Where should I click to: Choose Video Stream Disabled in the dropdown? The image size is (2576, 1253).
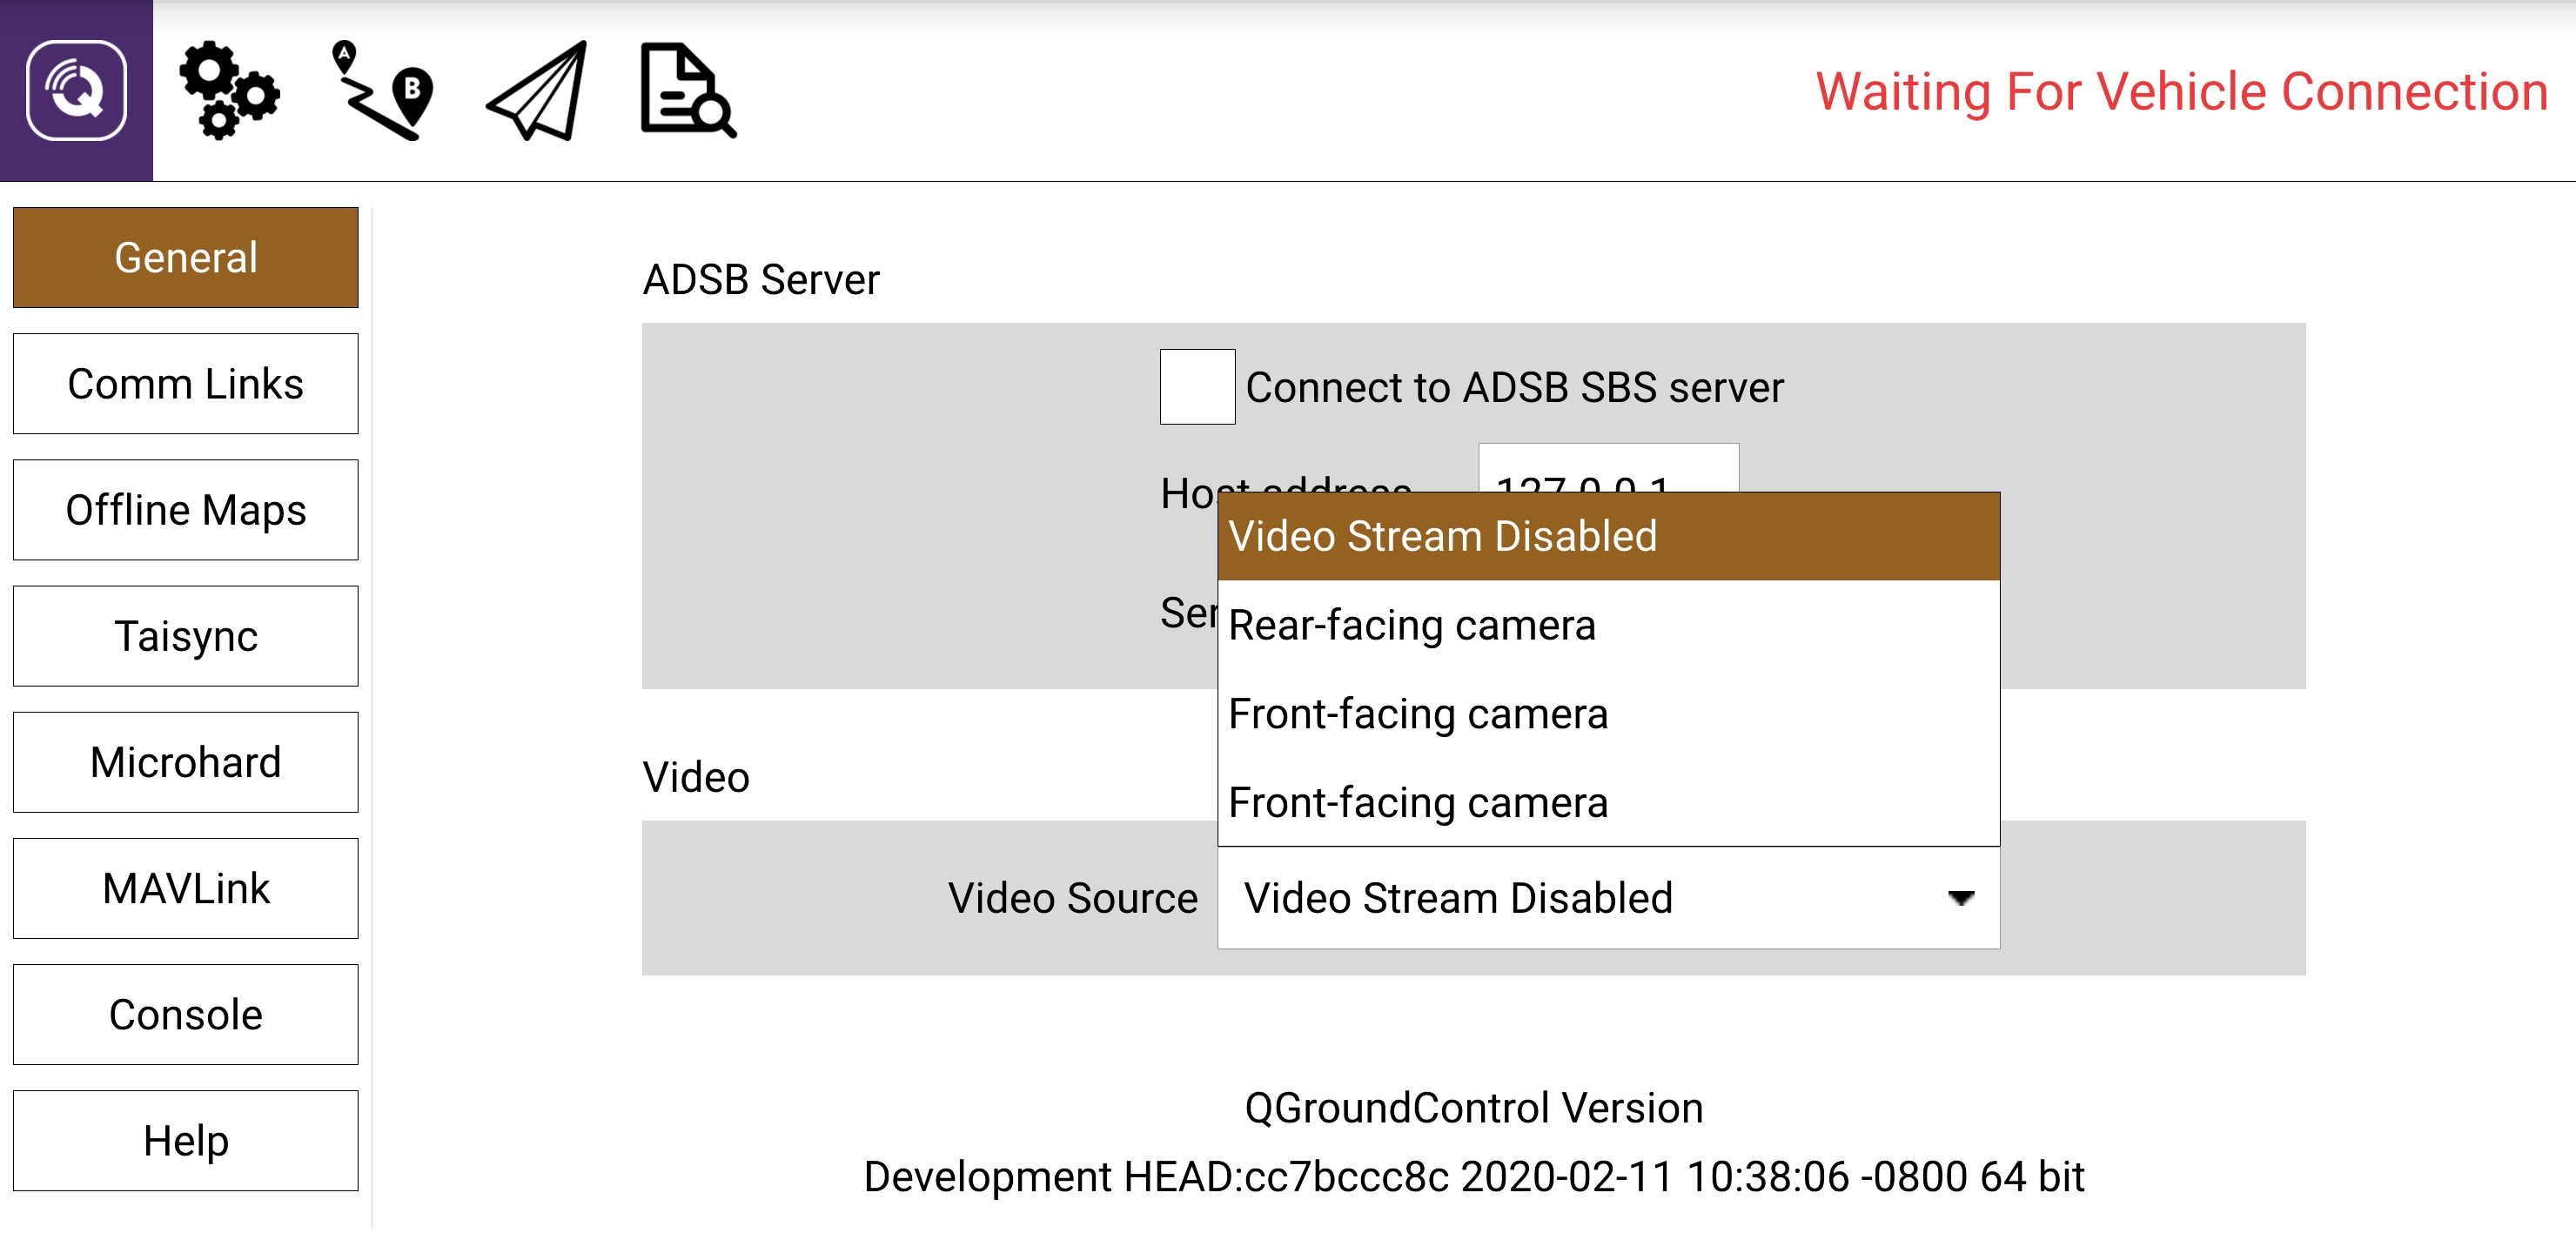(x=1443, y=536)
